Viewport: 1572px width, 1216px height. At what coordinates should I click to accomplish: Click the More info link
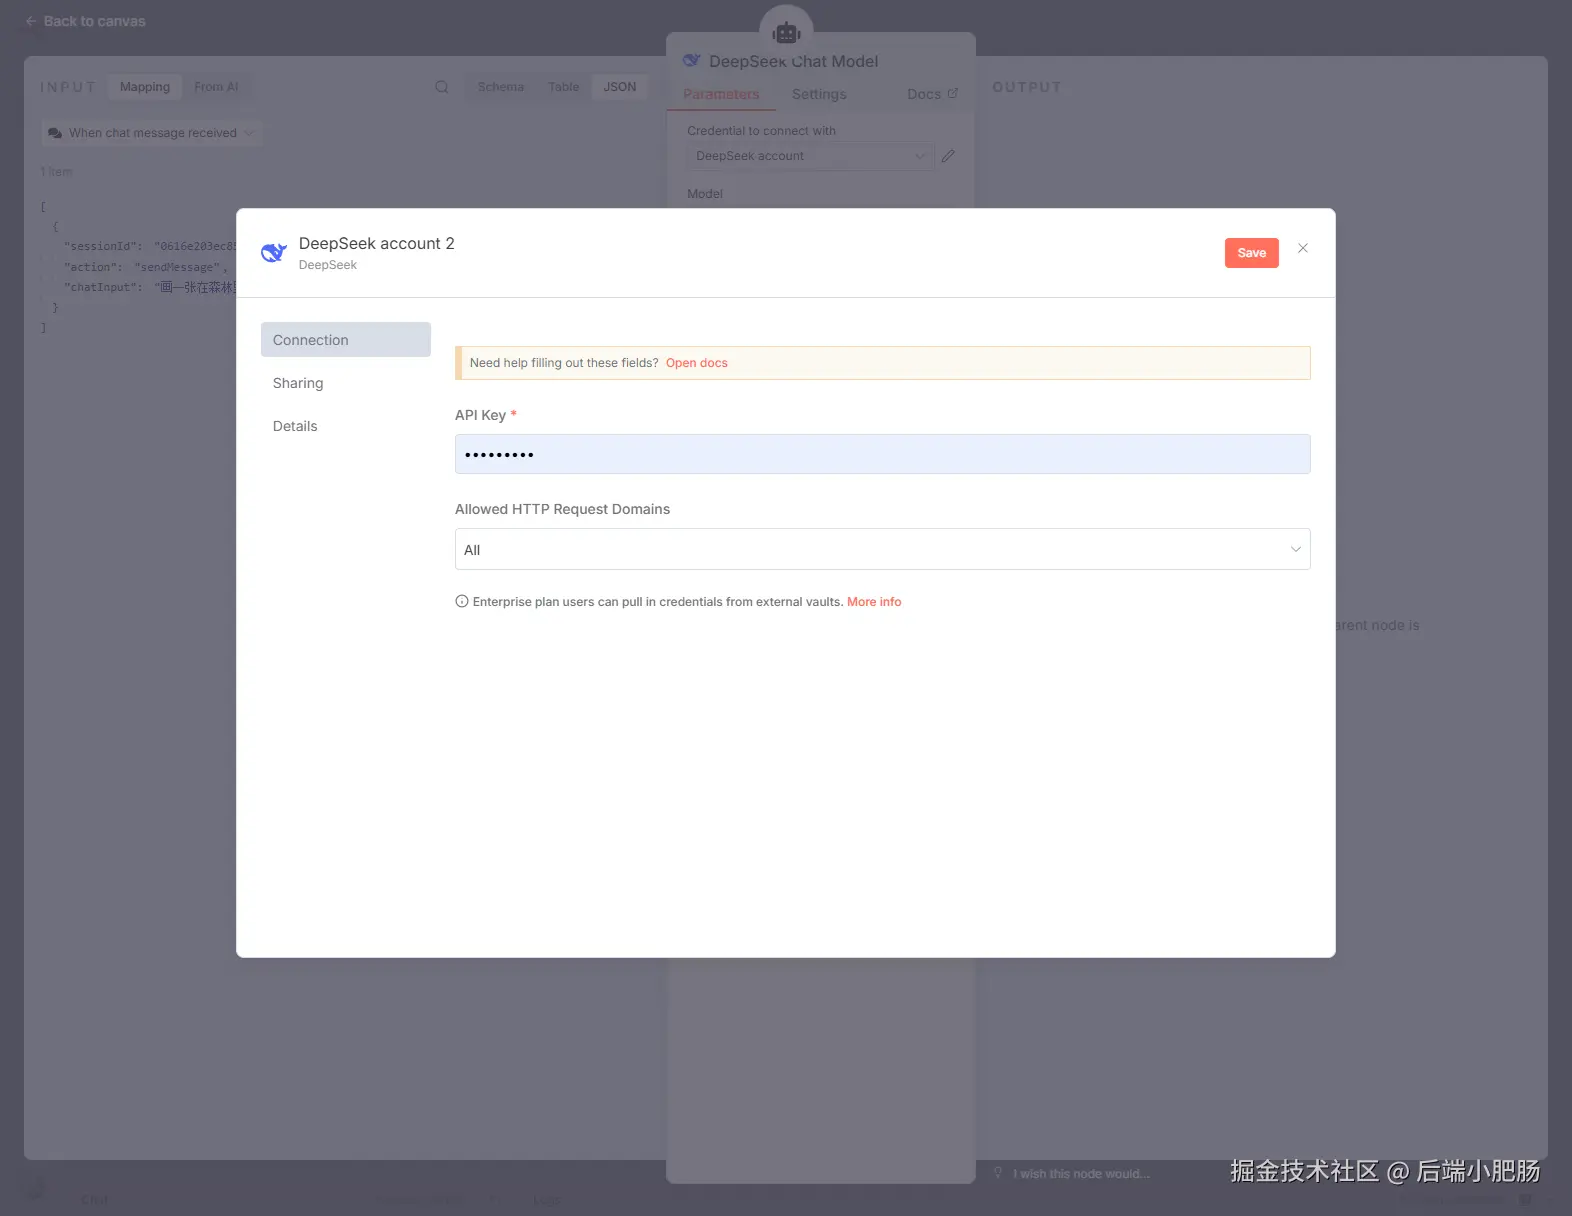pyautogui.click(x=874, y=602)
